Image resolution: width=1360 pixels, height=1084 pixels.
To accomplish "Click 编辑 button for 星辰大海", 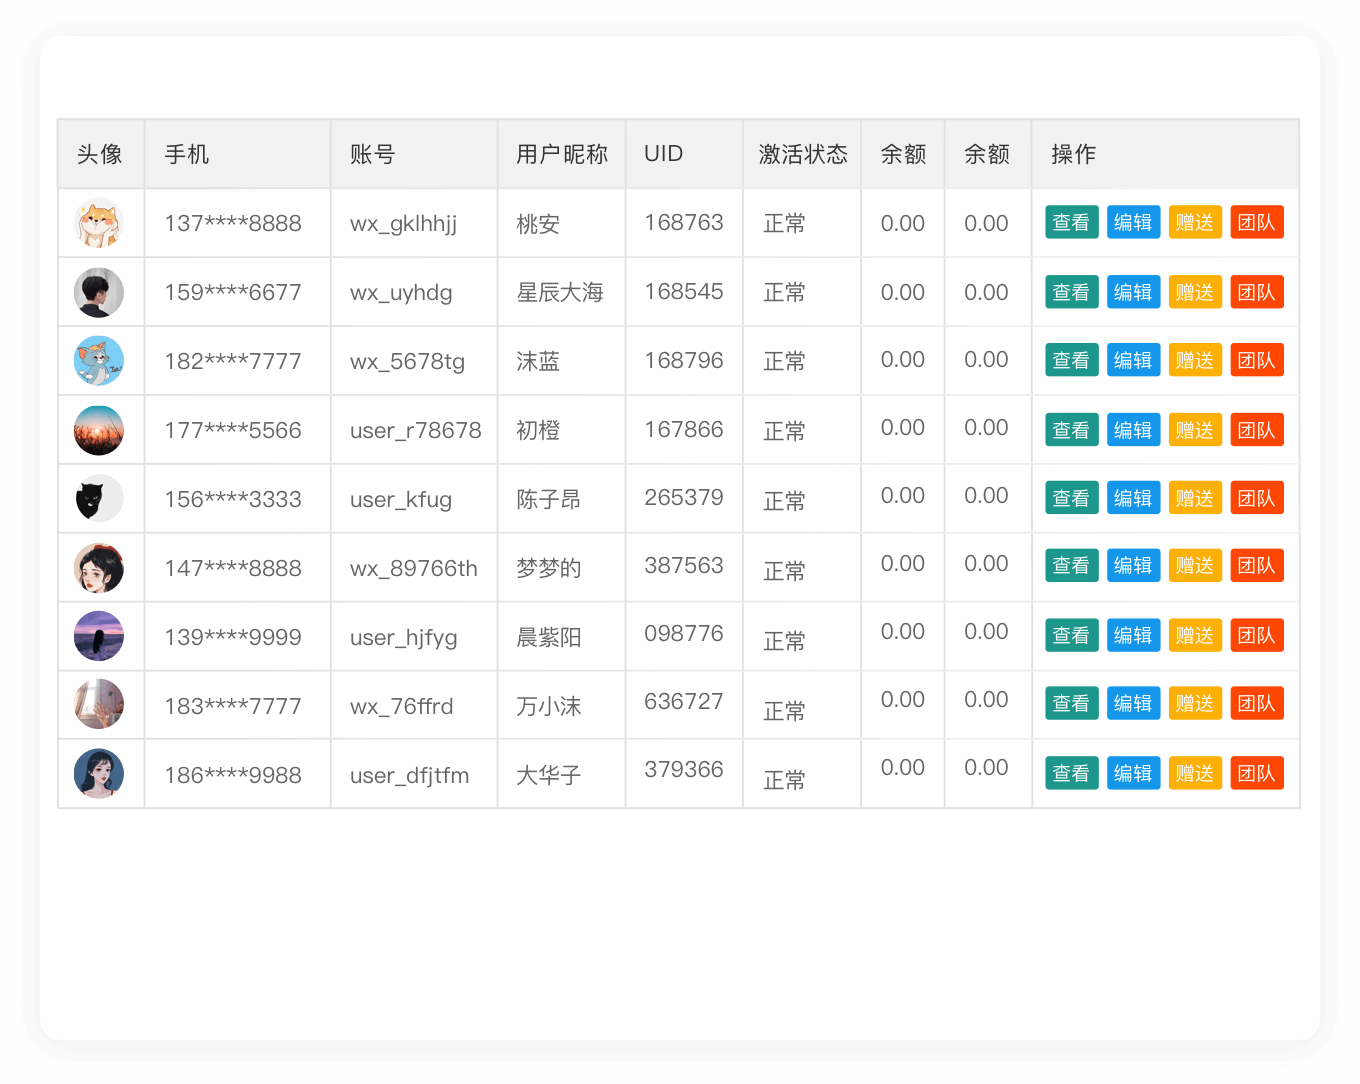I will point(1133,291).
